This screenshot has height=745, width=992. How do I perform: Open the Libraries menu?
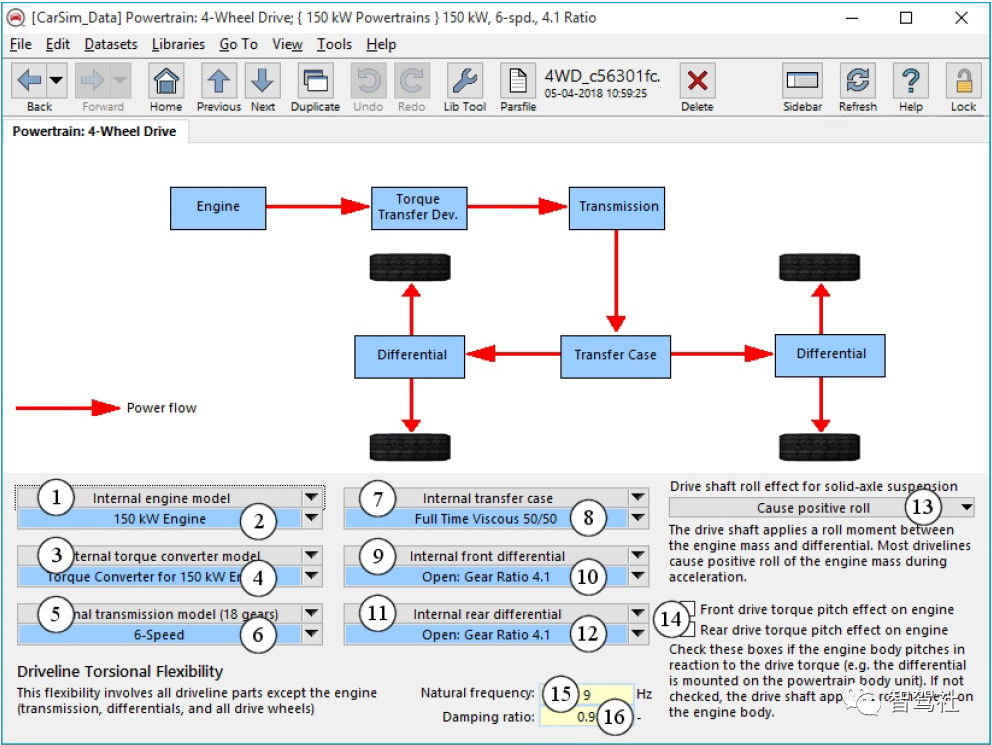click(178, 44)
